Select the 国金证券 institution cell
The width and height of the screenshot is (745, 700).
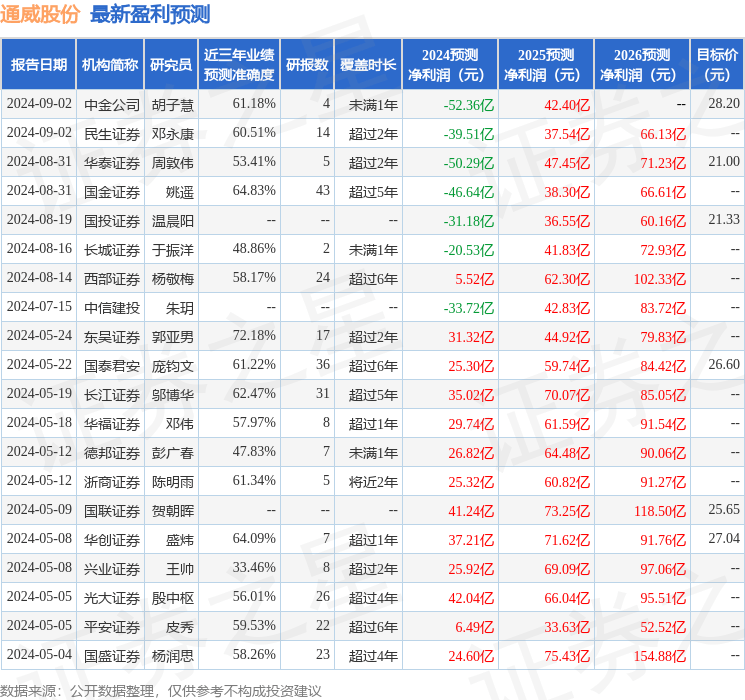click(x=112, y=192)
